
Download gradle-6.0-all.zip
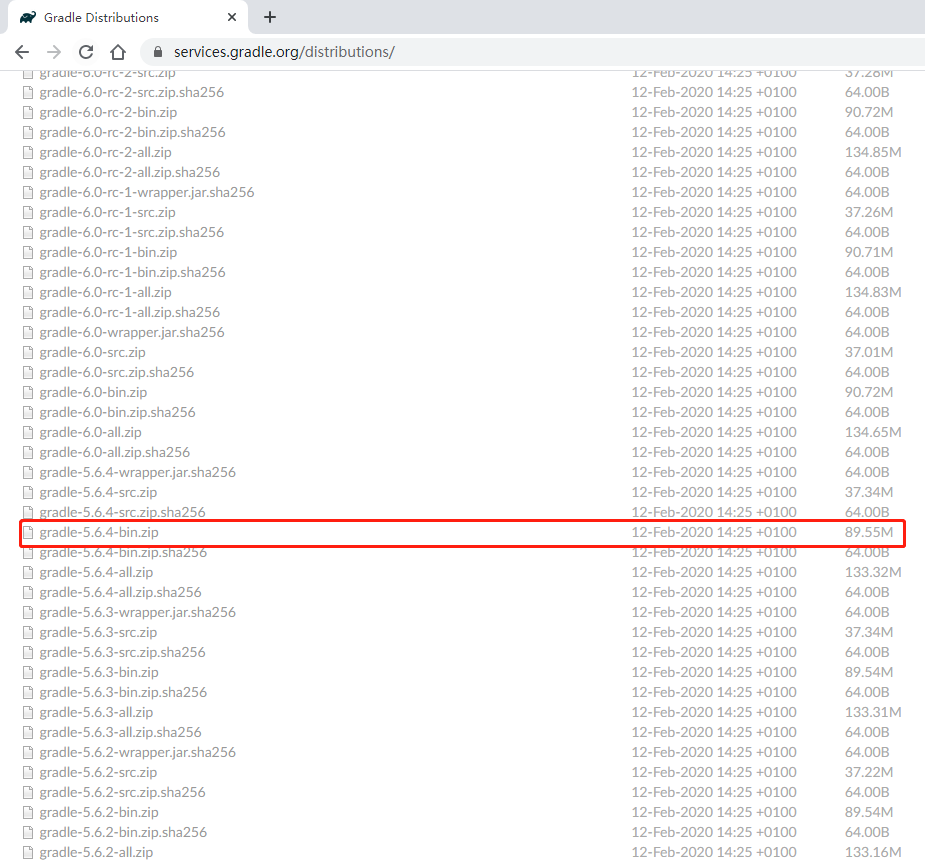90,432
